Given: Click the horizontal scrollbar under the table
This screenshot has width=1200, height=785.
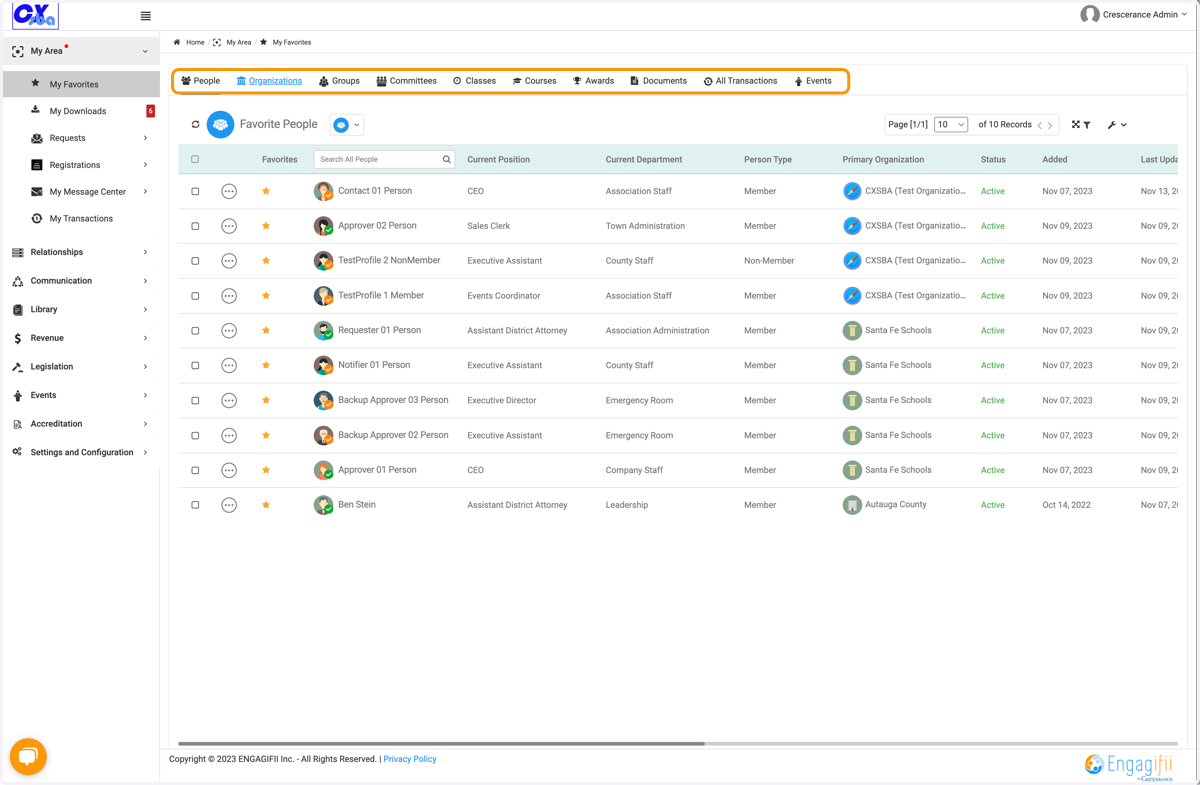Looking at the screenshot, I should [441, 744].
